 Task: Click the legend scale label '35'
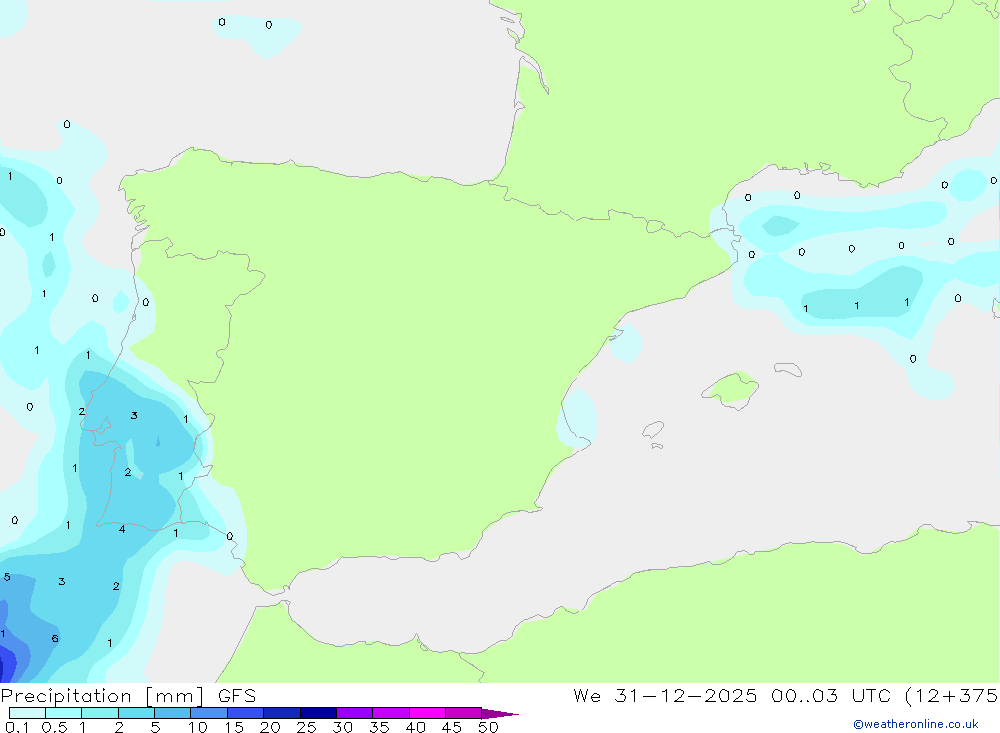[x=379, y=727]
